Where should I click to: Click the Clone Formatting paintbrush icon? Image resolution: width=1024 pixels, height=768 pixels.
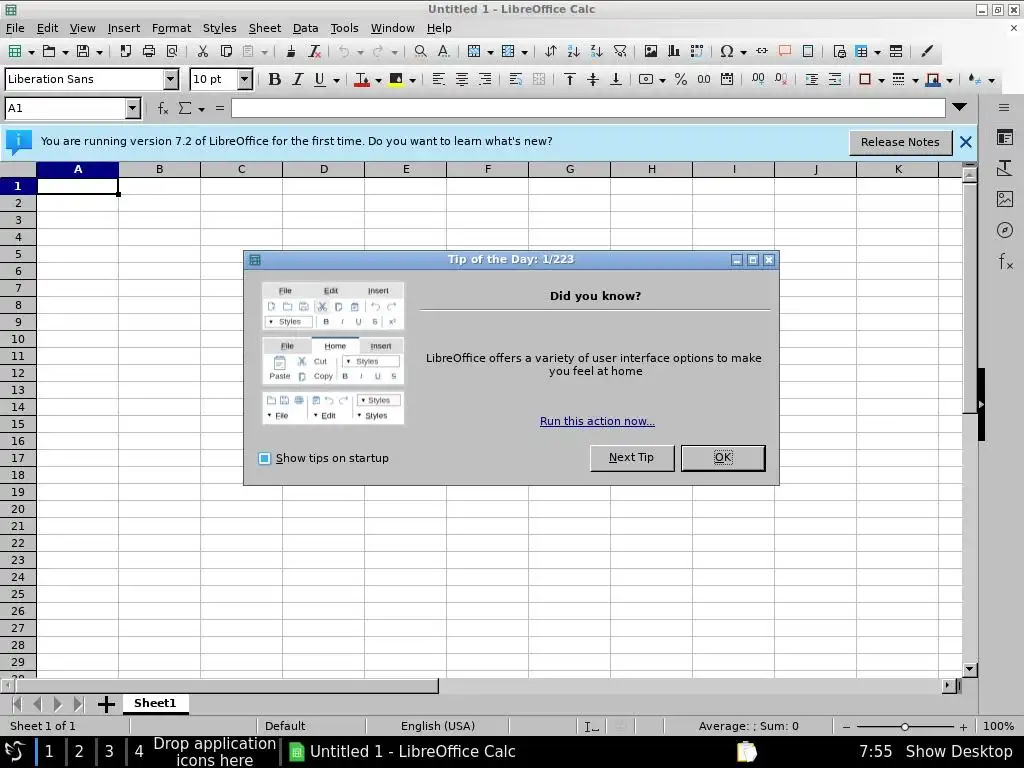coord(291,52)
